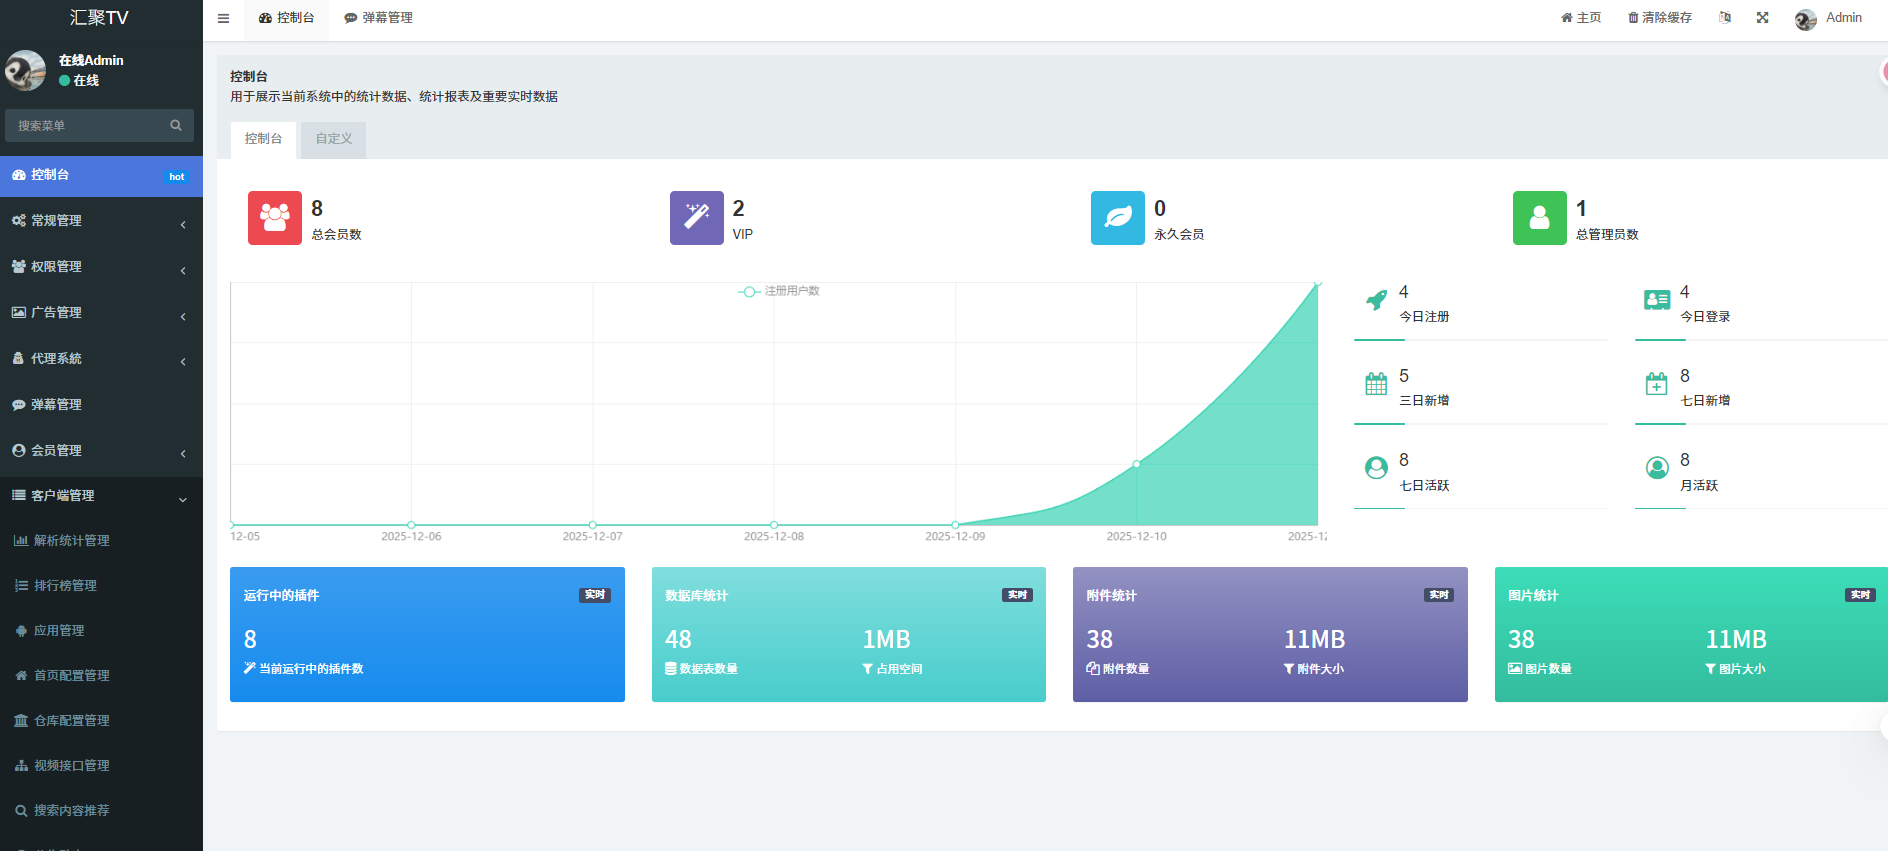Click the rocket icon for today's registrations

coord(1377,300)
